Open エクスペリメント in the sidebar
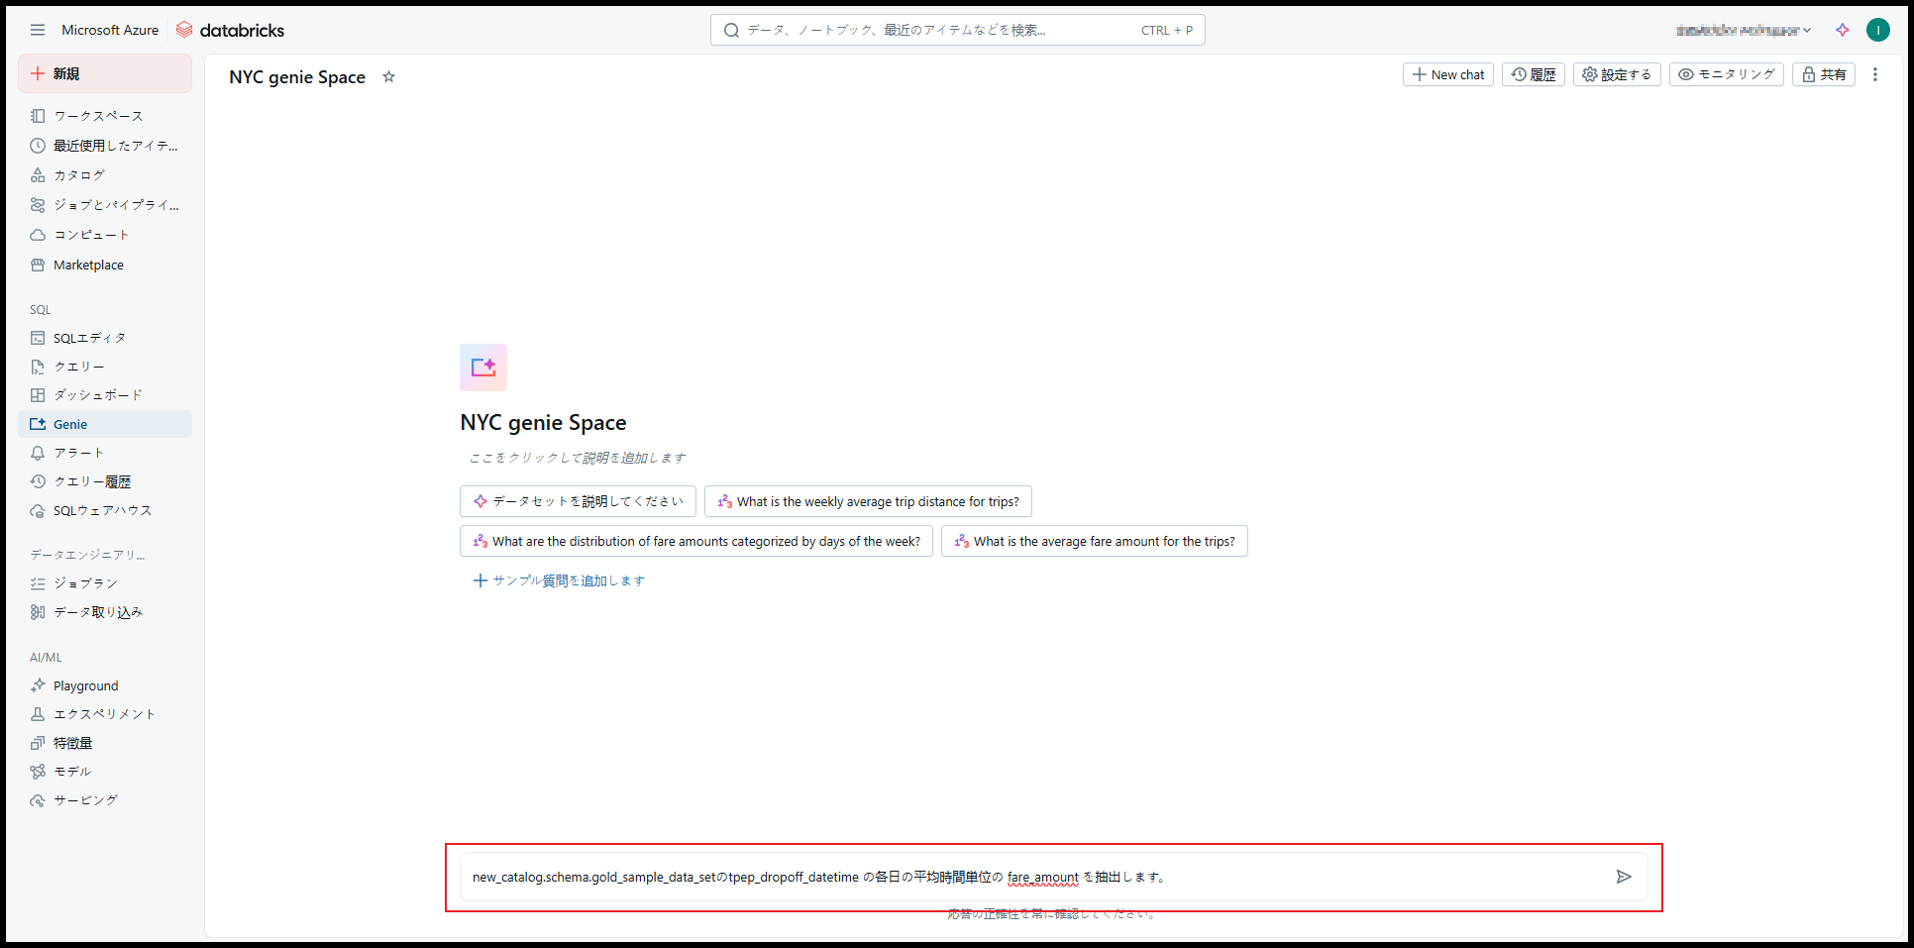This screenshot has height=948, width=1914. pos(105,714)
